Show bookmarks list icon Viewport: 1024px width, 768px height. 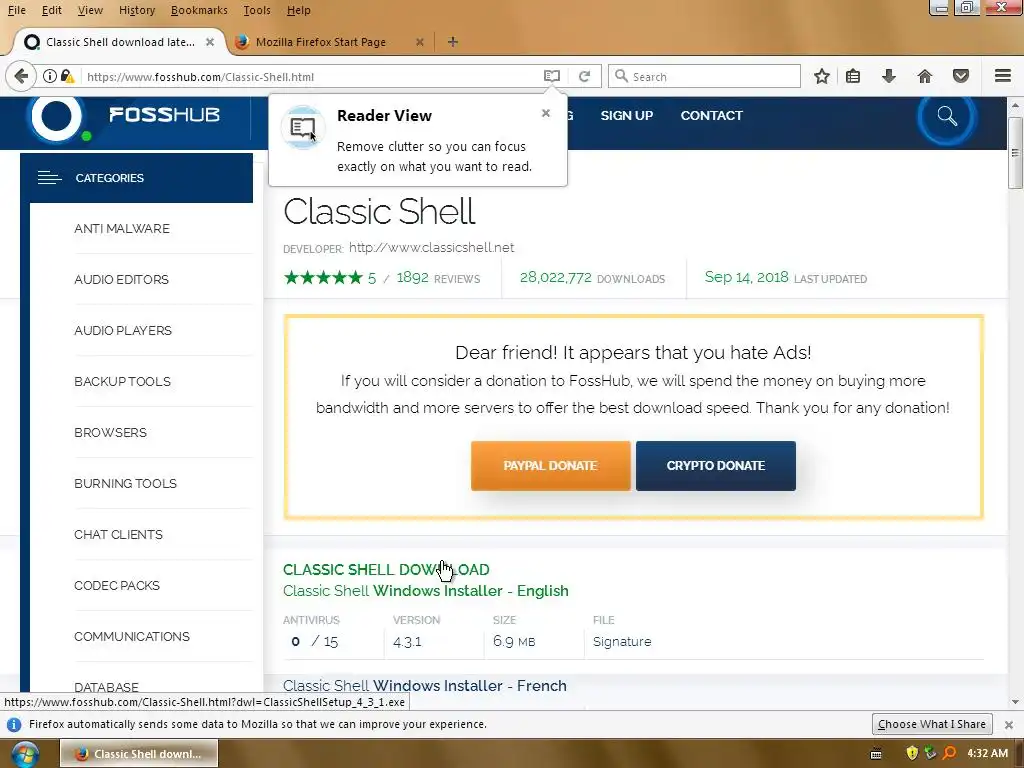853,76
